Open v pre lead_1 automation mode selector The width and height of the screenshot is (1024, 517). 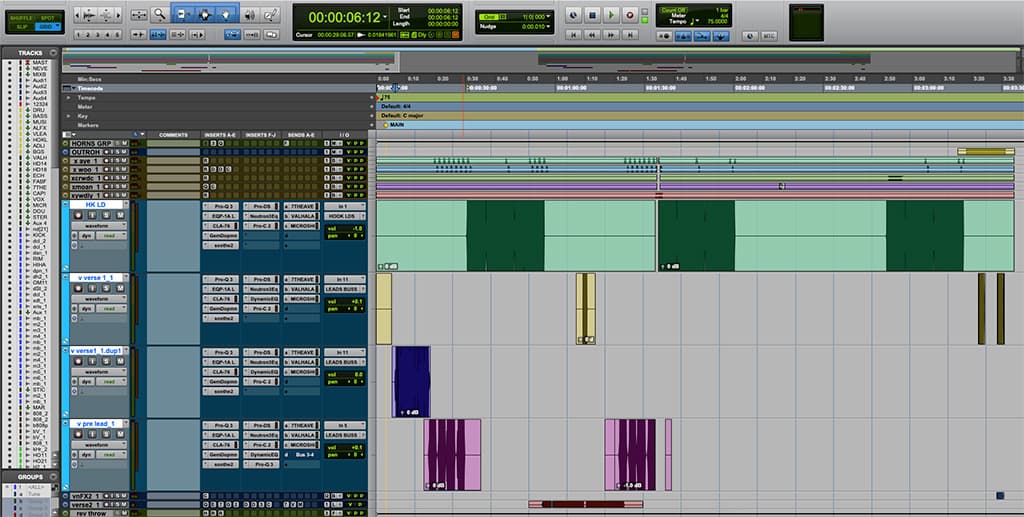[x=112, y=455]
